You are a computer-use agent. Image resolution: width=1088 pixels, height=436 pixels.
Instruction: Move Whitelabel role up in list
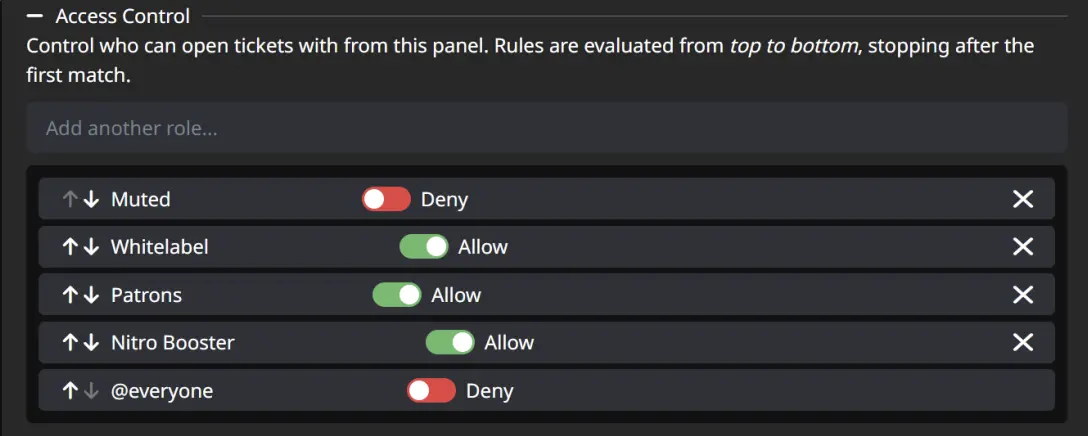[70, 247]
